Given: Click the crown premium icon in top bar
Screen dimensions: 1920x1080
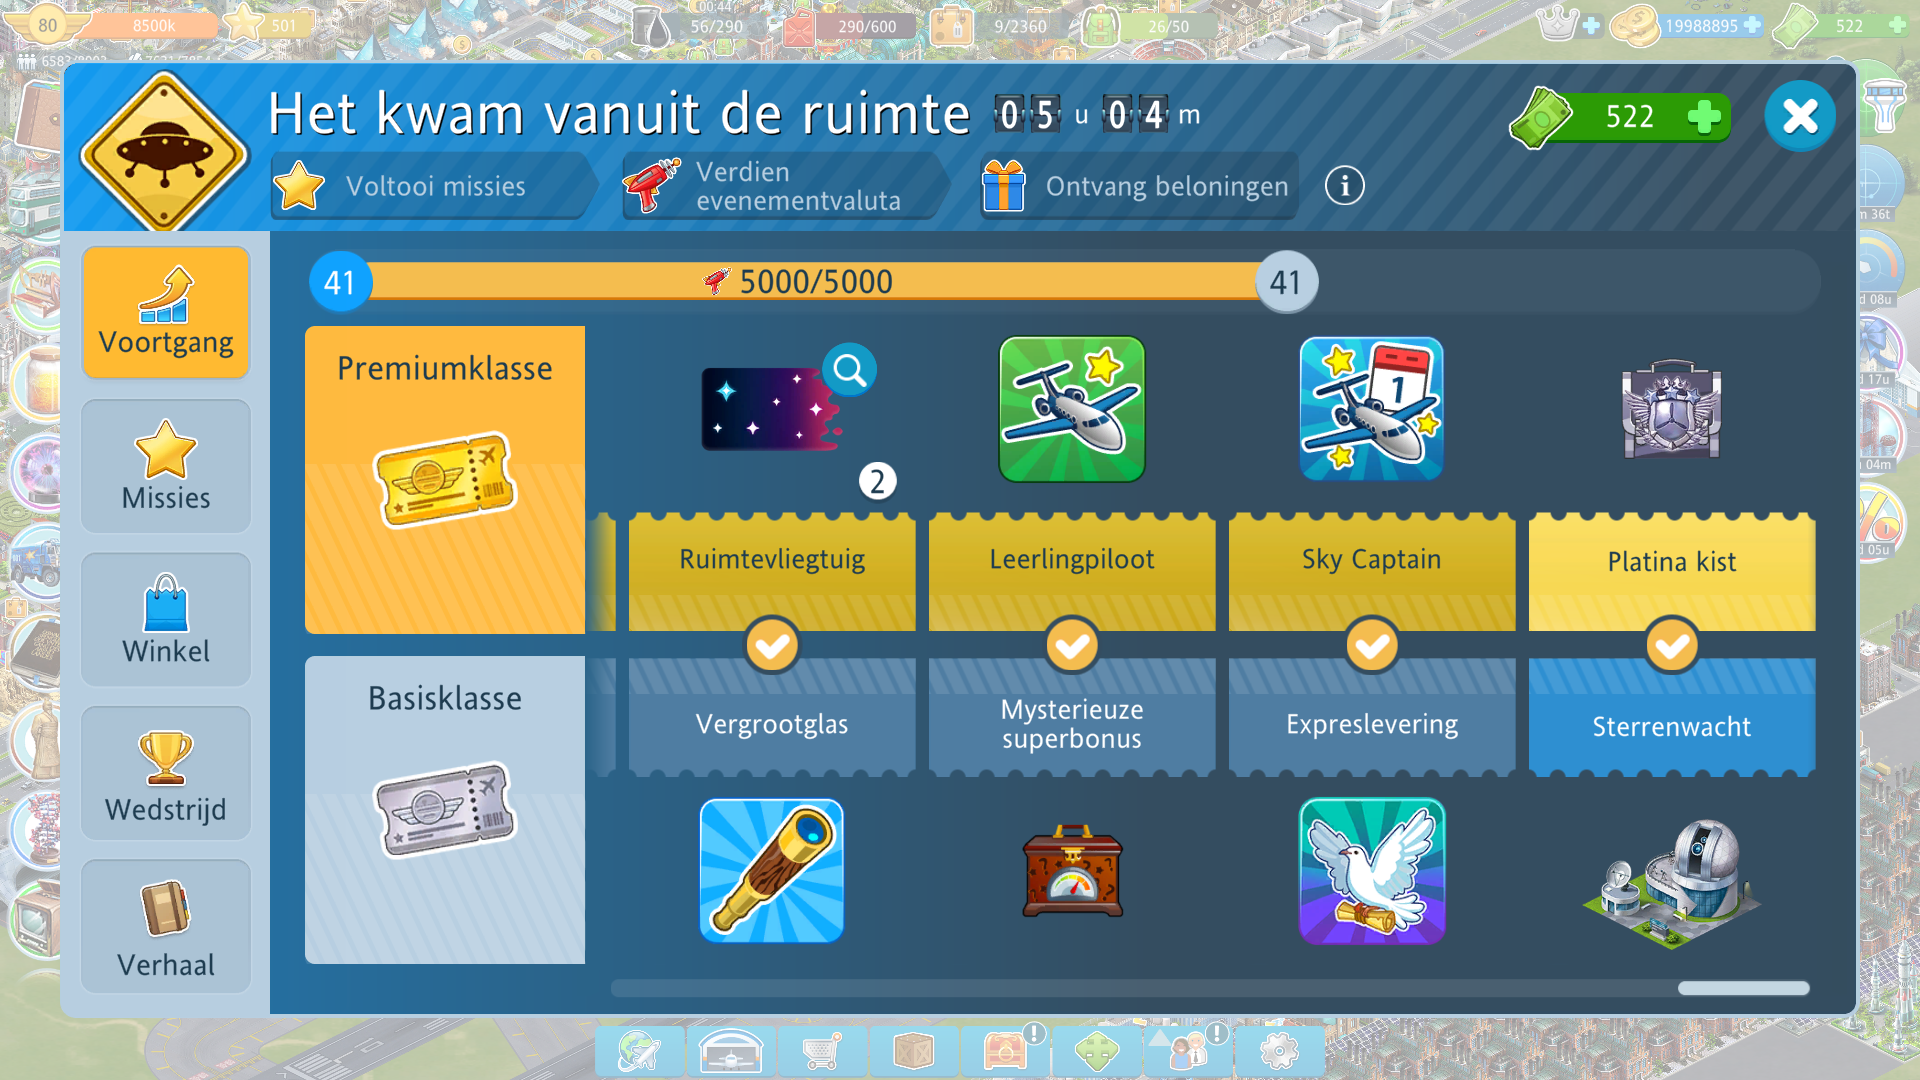Looking at the screenshot, I should pos(1558,24).
